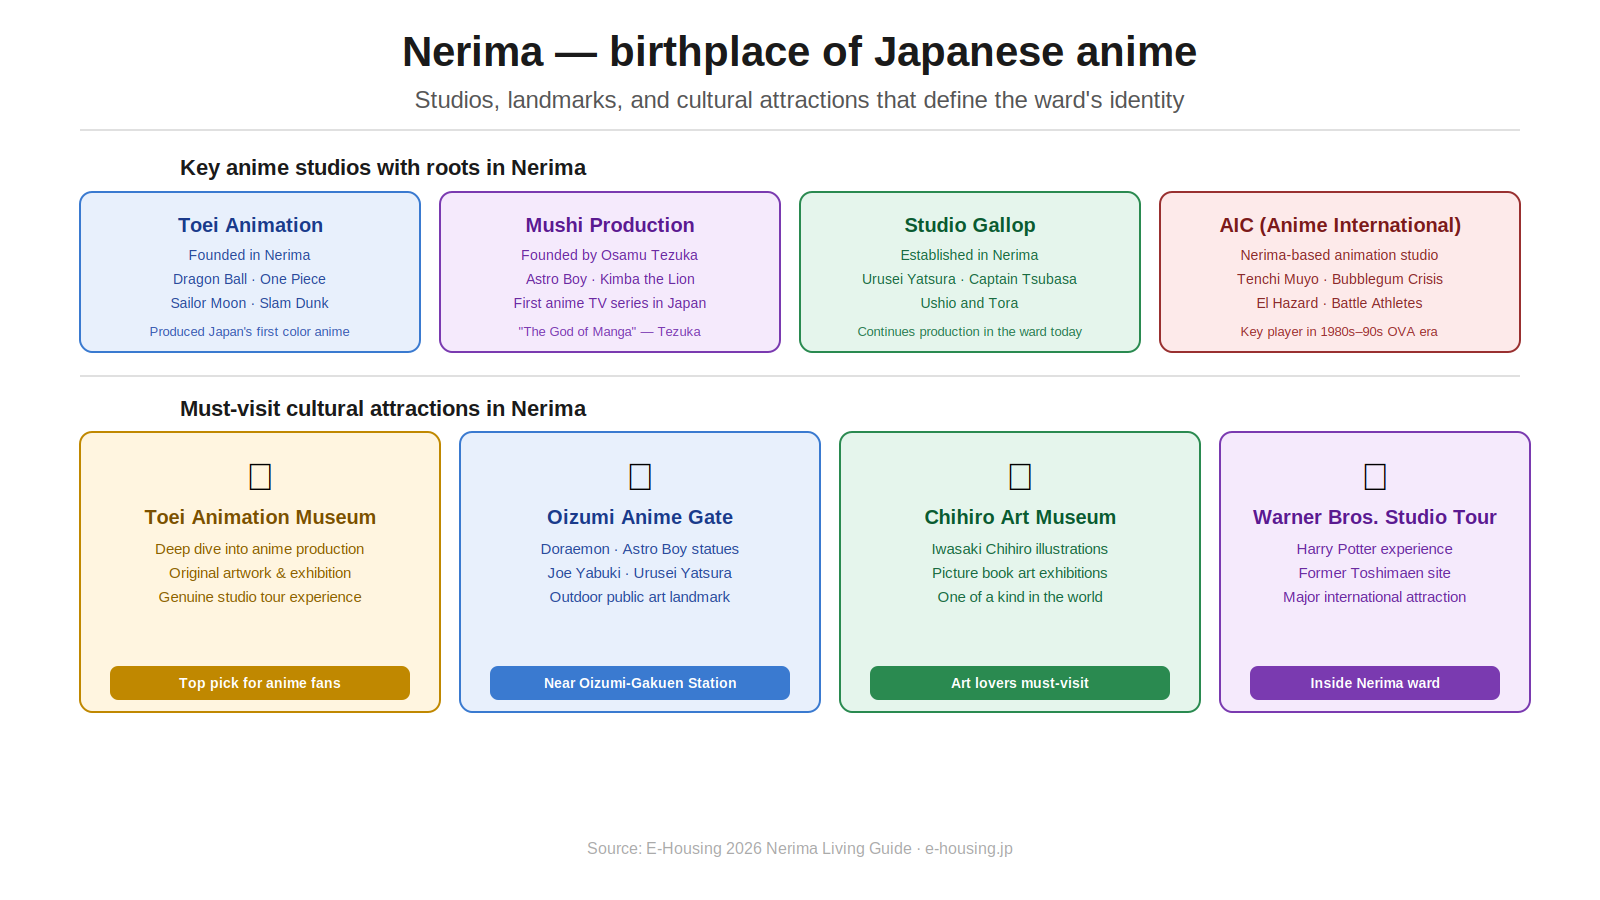Click 'One of a kind in the world'

(1020, 597)
